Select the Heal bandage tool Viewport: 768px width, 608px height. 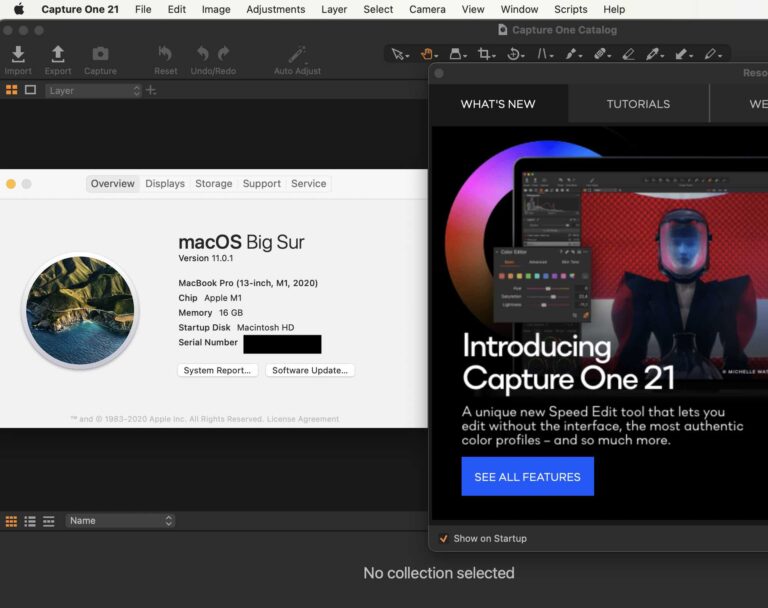coord(600,54)
